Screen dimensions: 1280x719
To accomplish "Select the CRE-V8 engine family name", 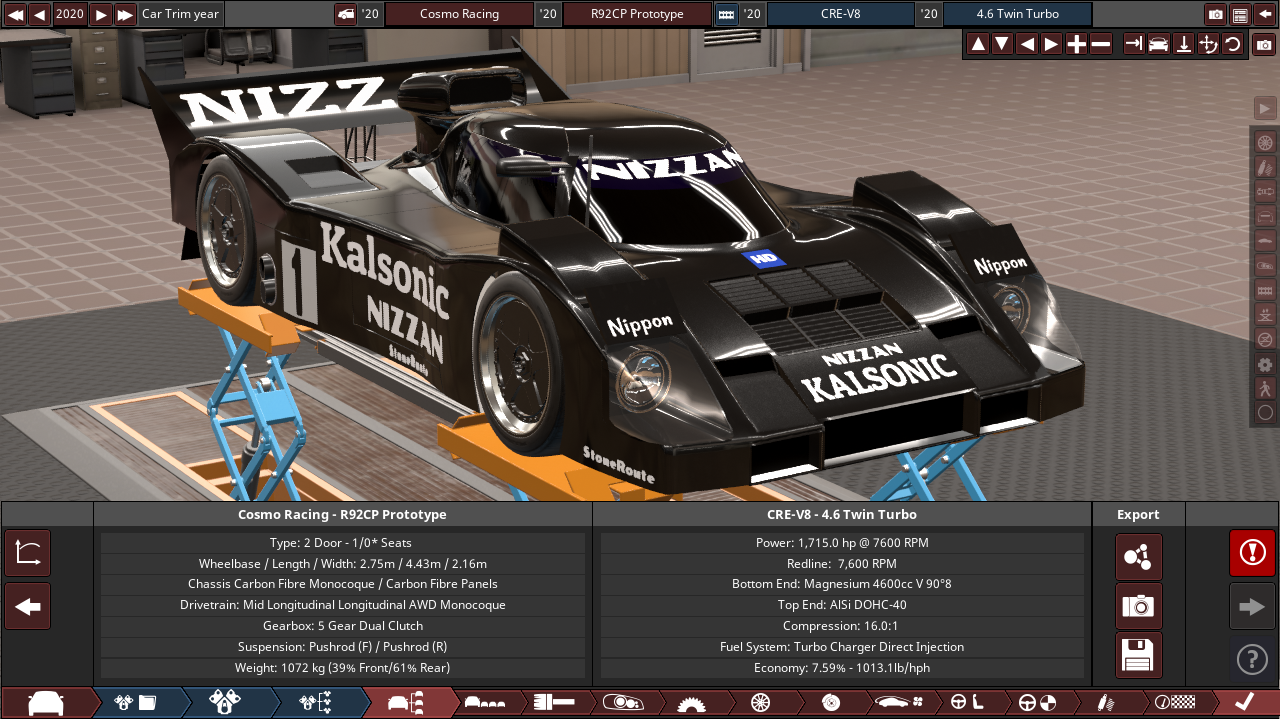I will pos(840,14).
